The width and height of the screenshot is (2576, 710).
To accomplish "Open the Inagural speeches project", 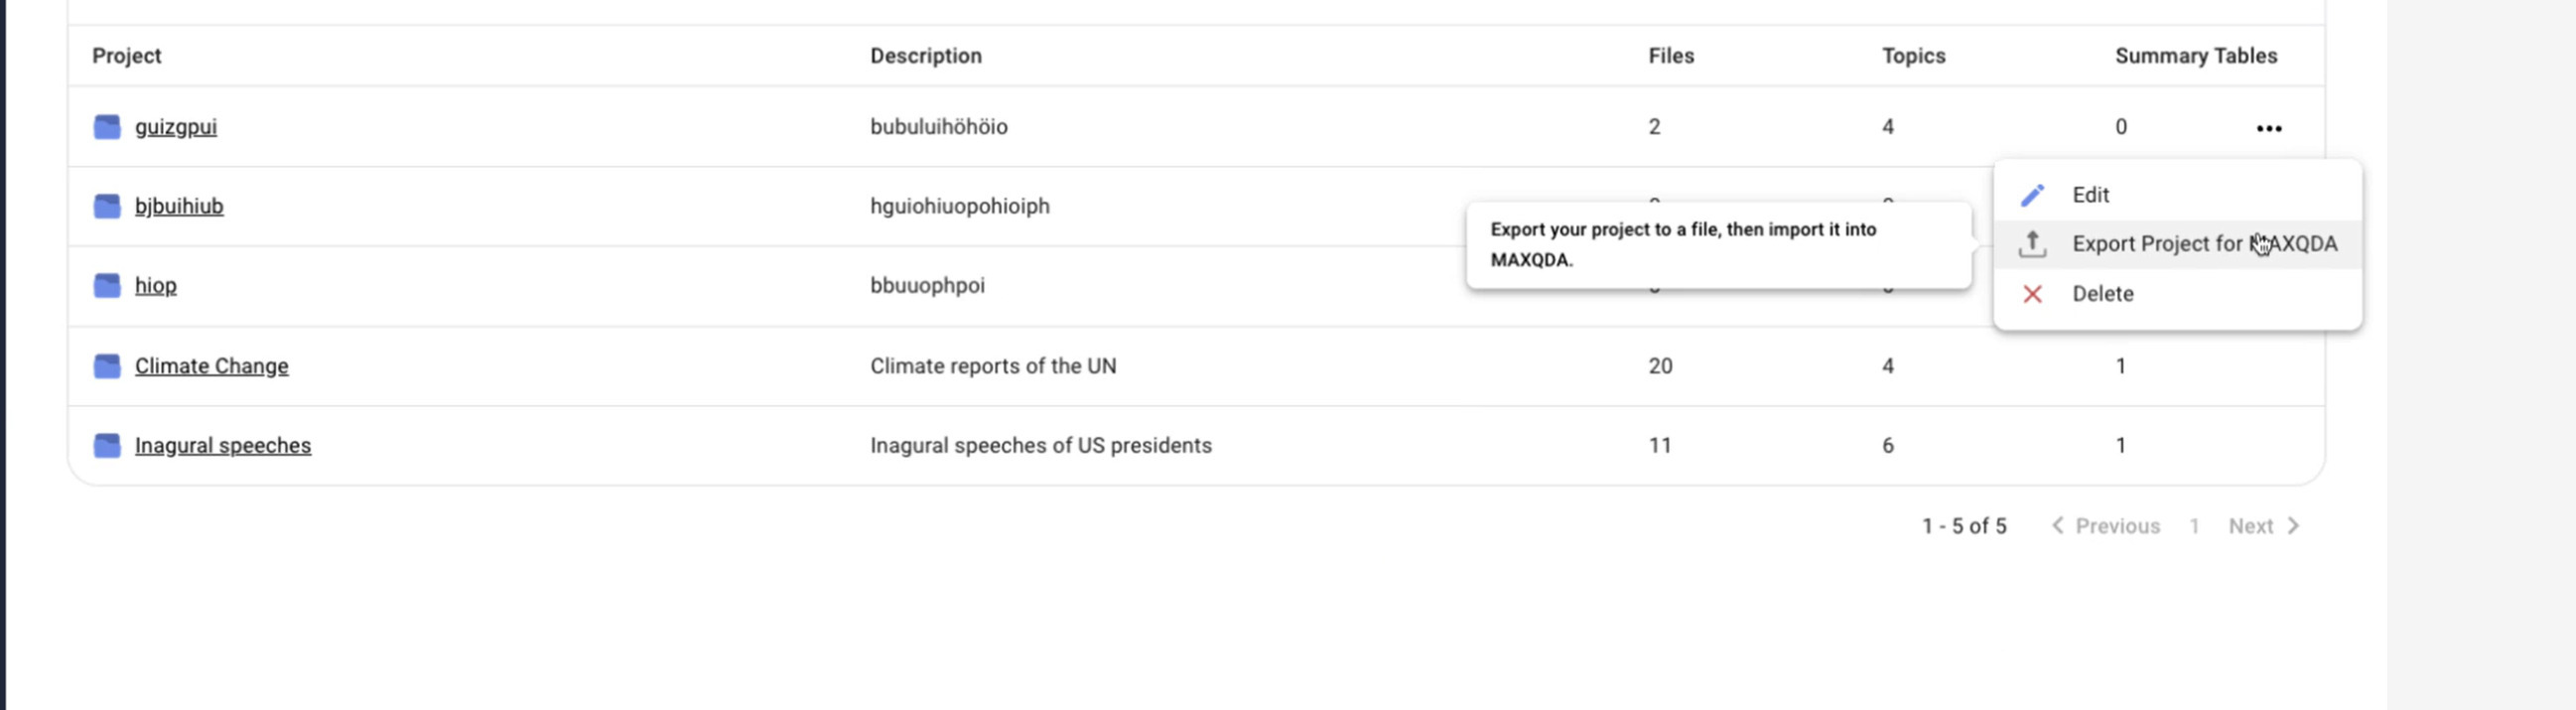I will [223, 445].
